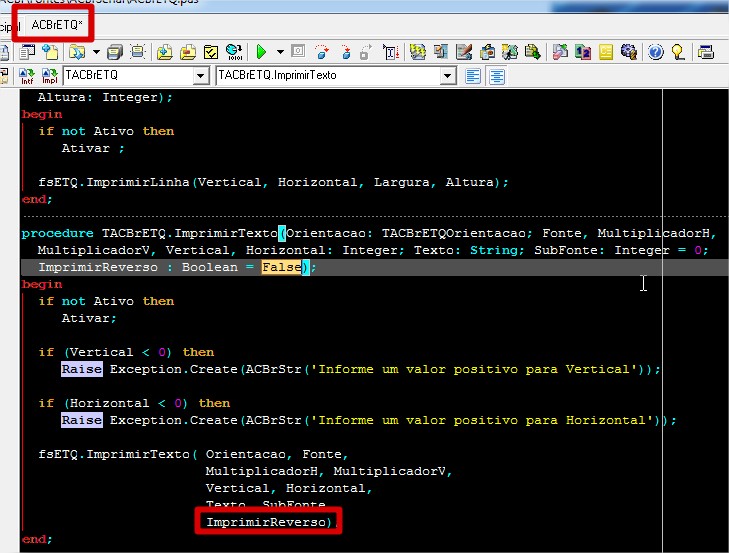The image size is (729, 553).
Task: Click the eraser document cleanup icon
Action: pos(560,52)
